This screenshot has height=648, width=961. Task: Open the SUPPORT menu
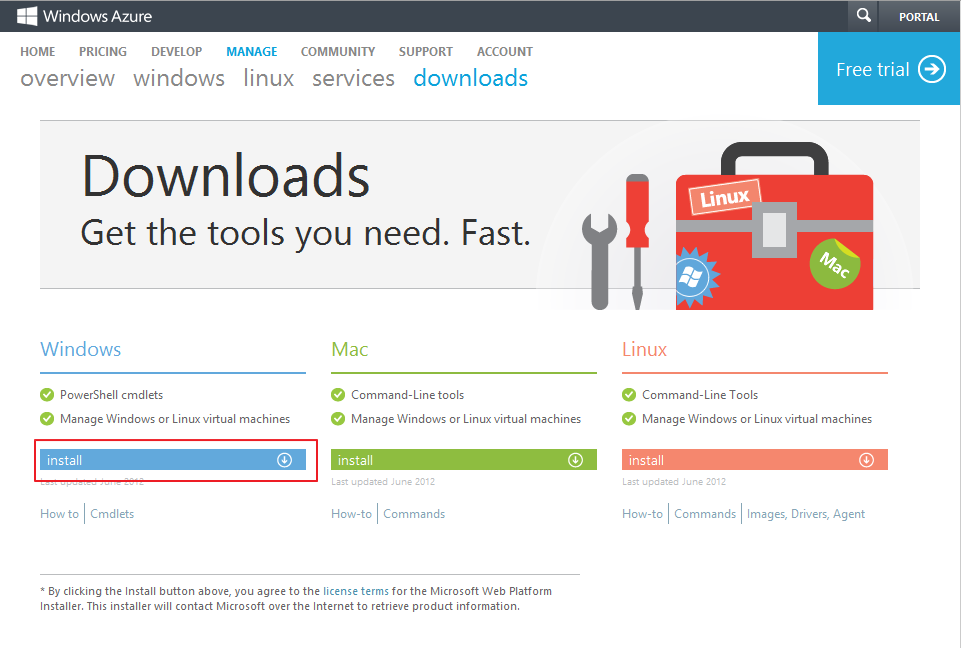pos(425,51)
